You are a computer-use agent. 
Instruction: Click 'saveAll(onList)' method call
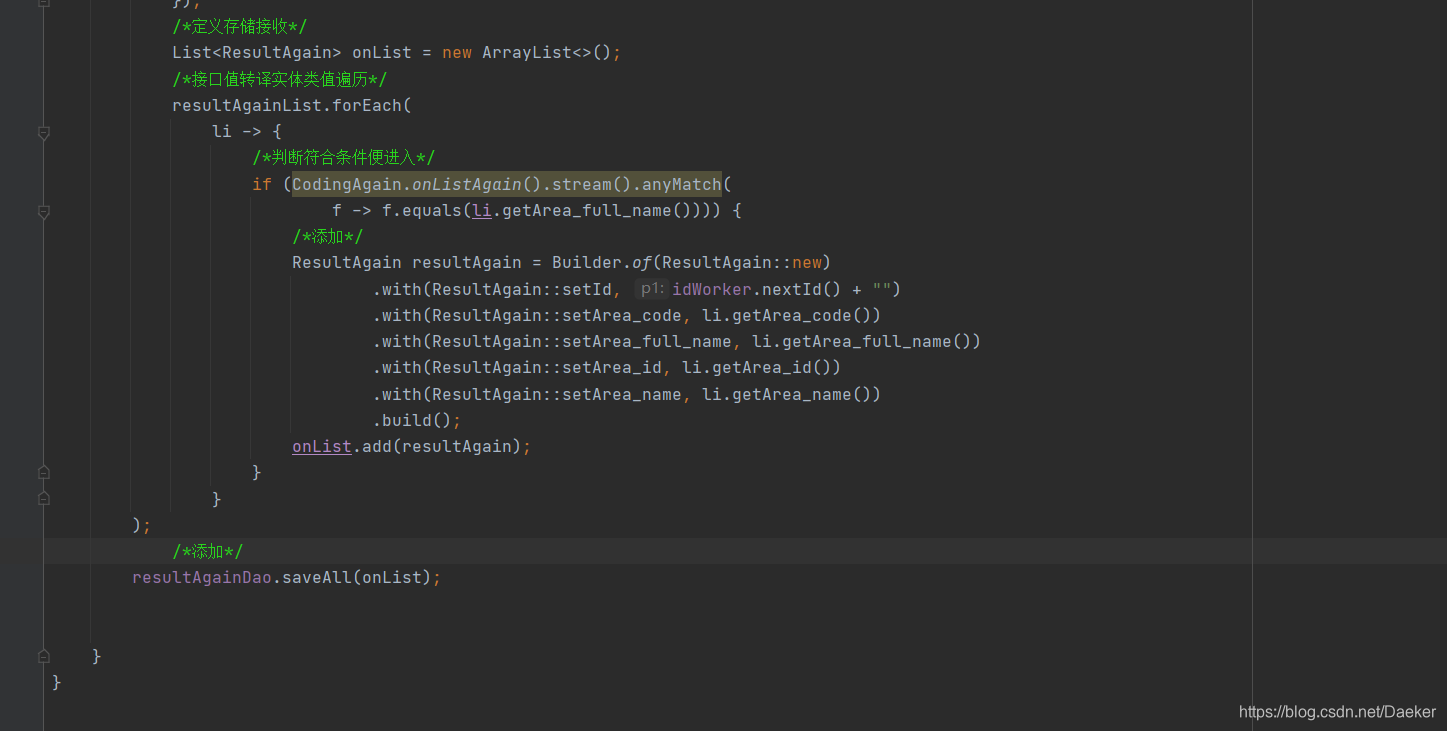pyautogui.click(x=357, y=577)
